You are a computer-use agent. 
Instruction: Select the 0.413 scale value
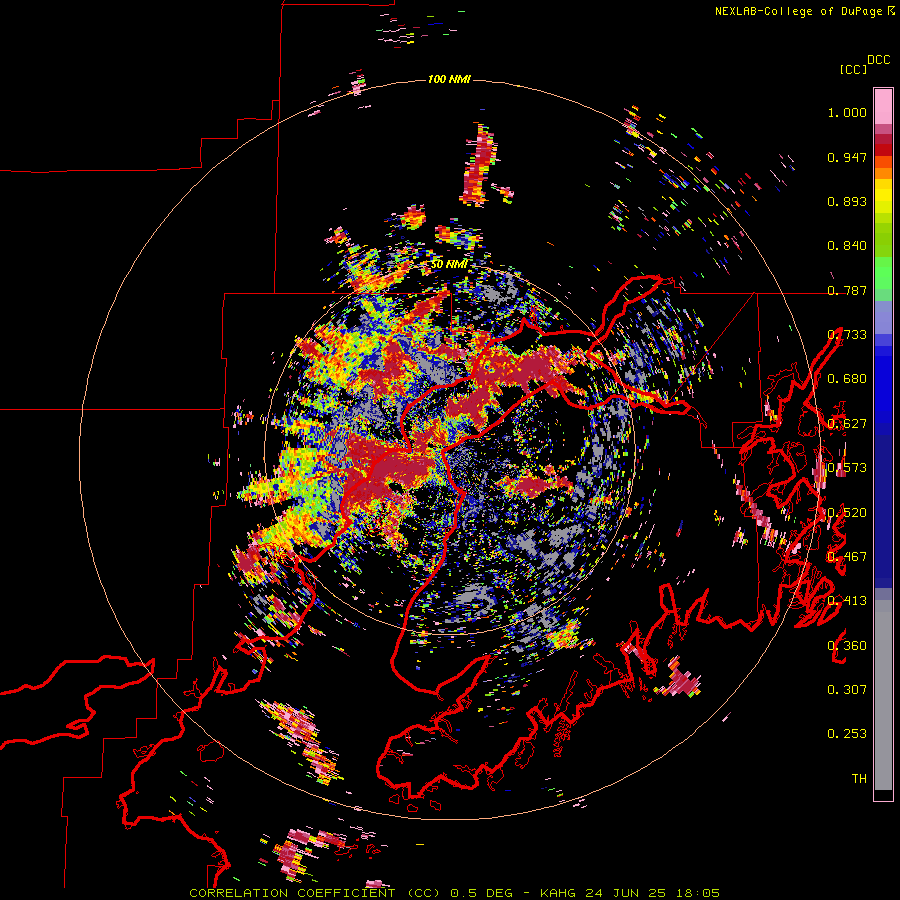[847, 601]
